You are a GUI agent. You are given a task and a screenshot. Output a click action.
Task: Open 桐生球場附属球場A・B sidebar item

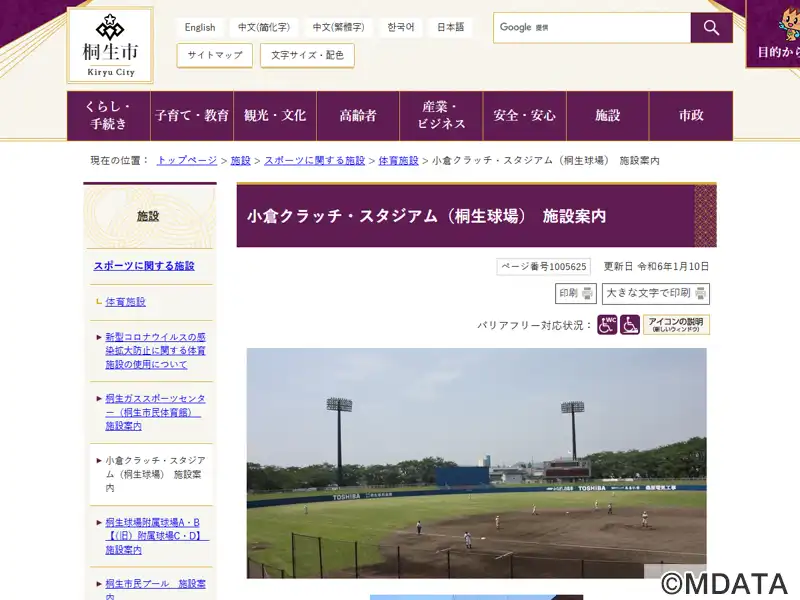(155, 536)
